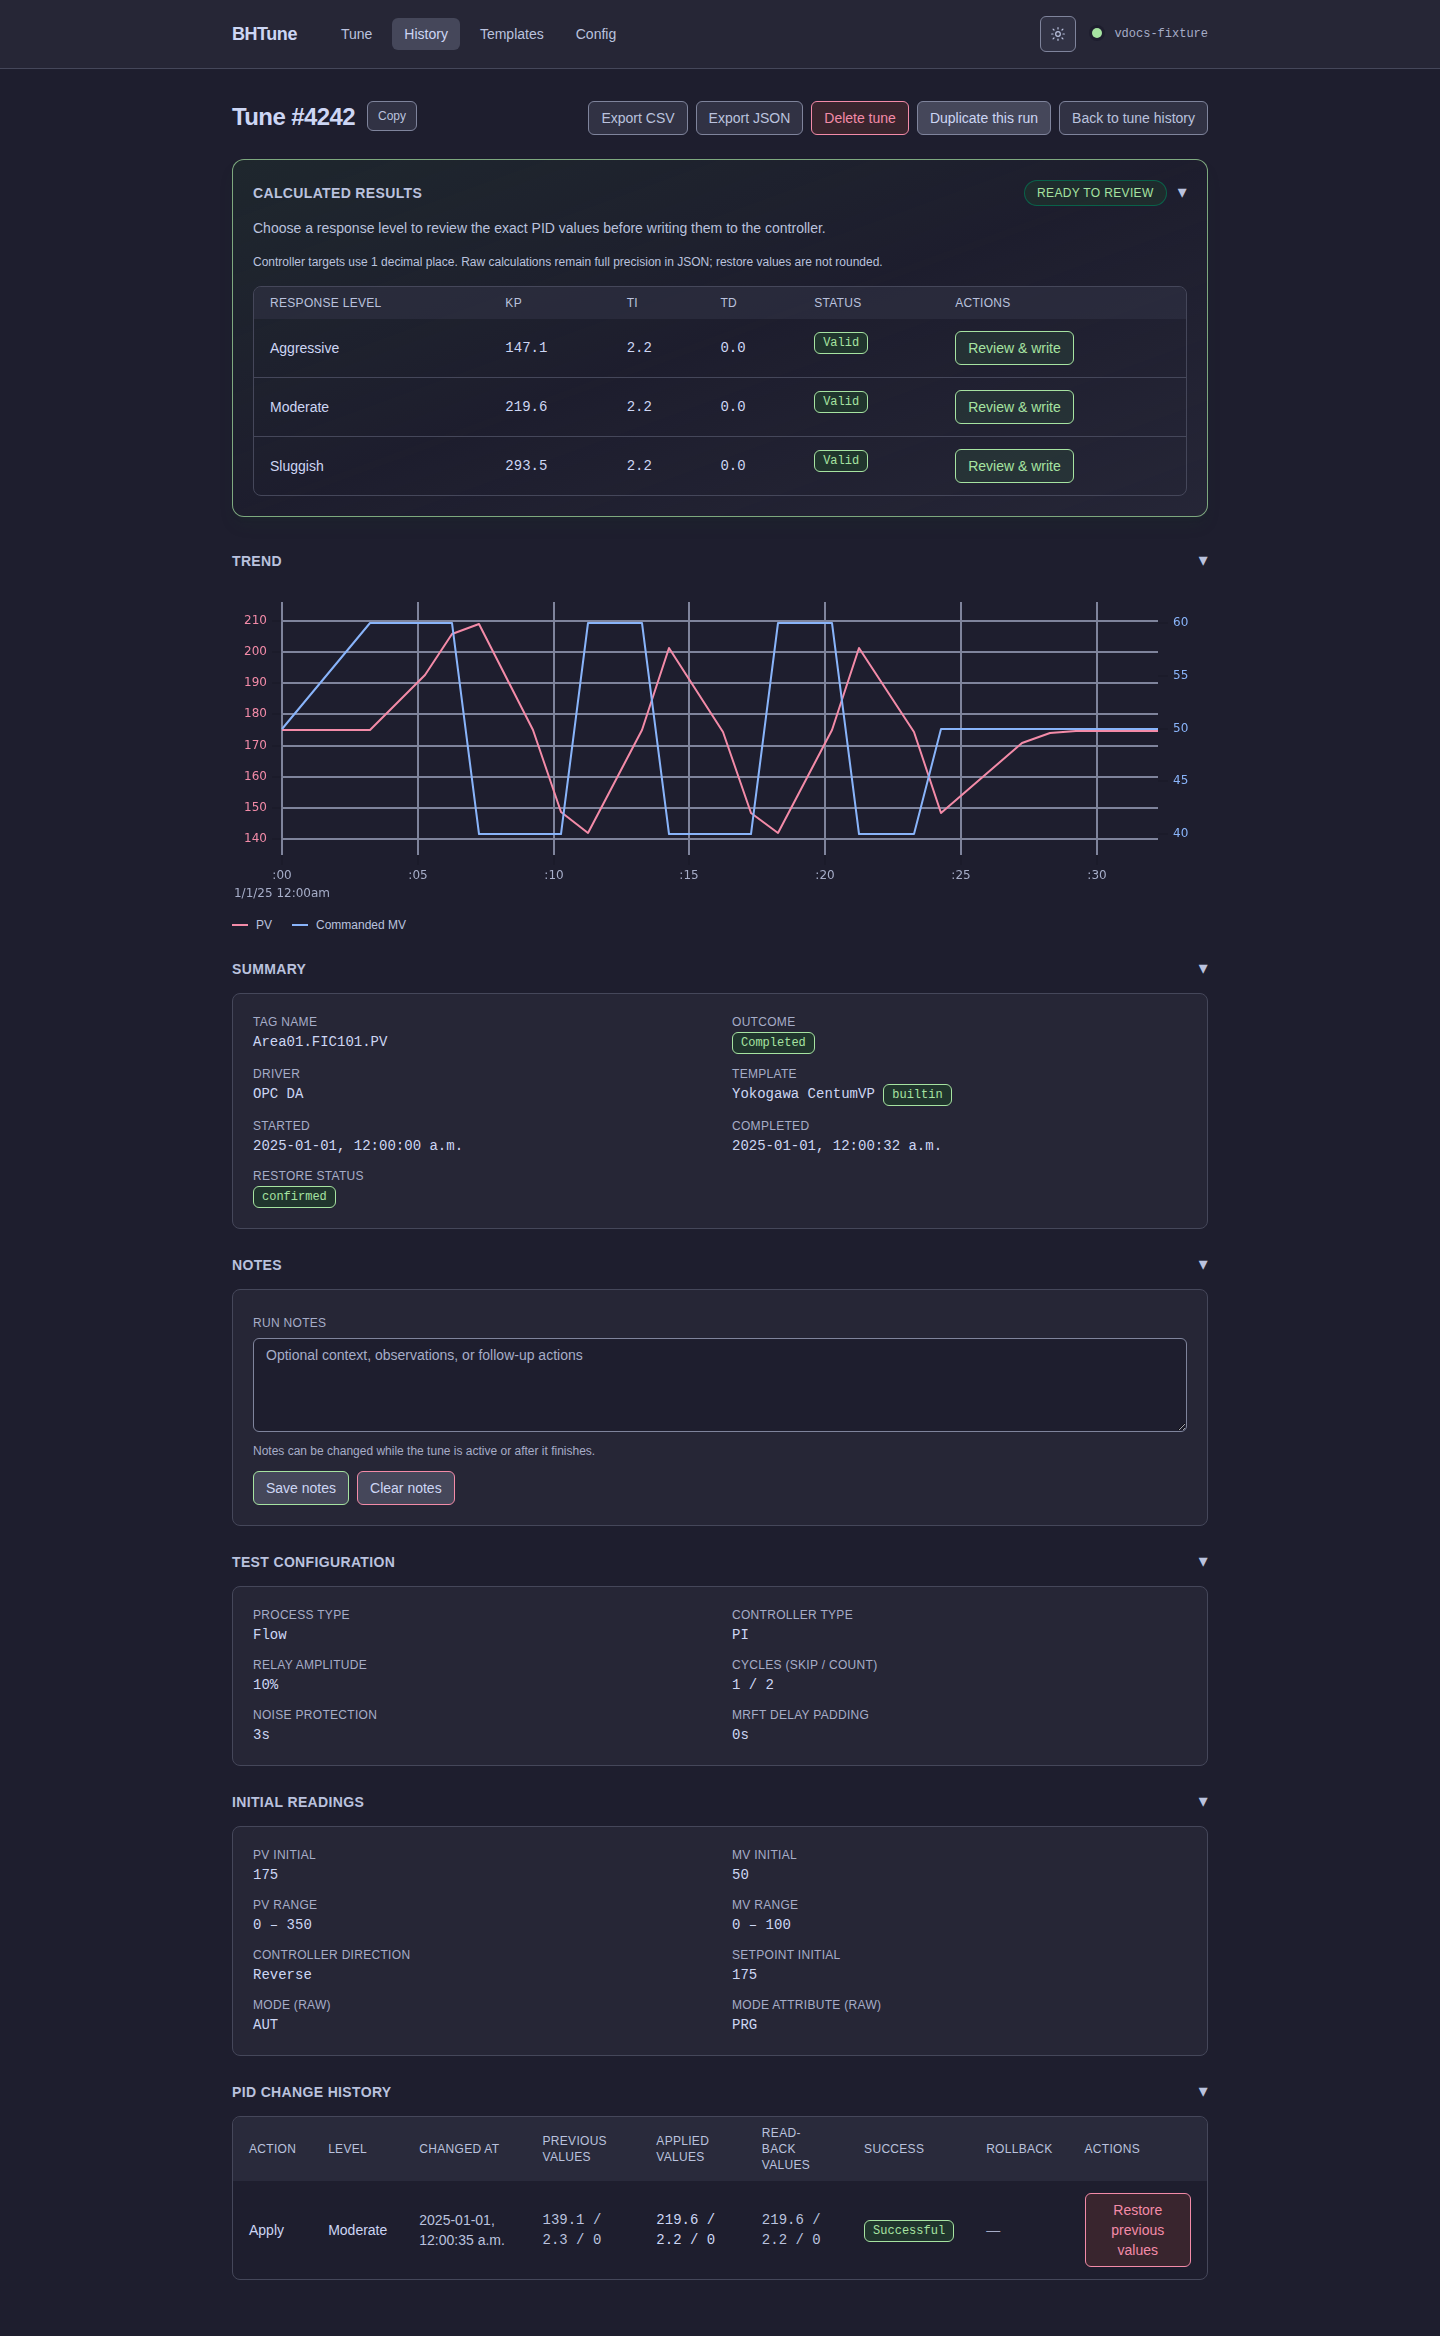
Task: Collapse the Initial Readings section
Action: click(x=1203, y=1802)
